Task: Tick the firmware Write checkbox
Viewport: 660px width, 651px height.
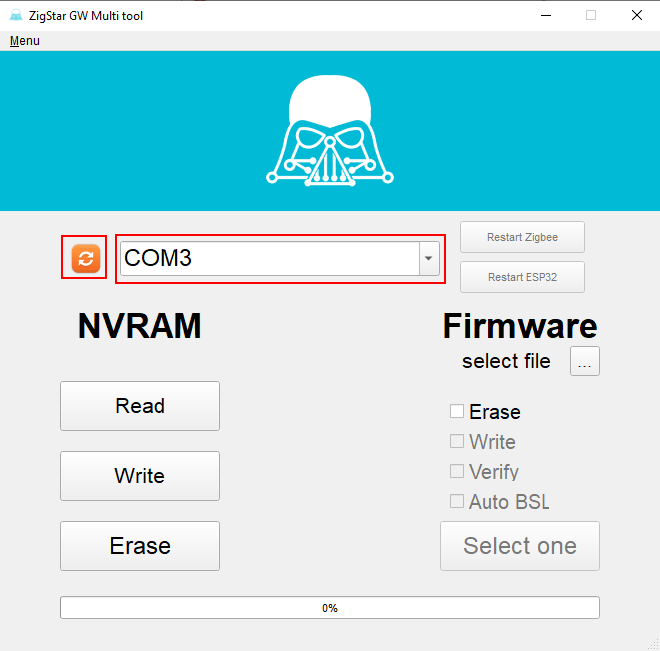Action: click(457, 441)
